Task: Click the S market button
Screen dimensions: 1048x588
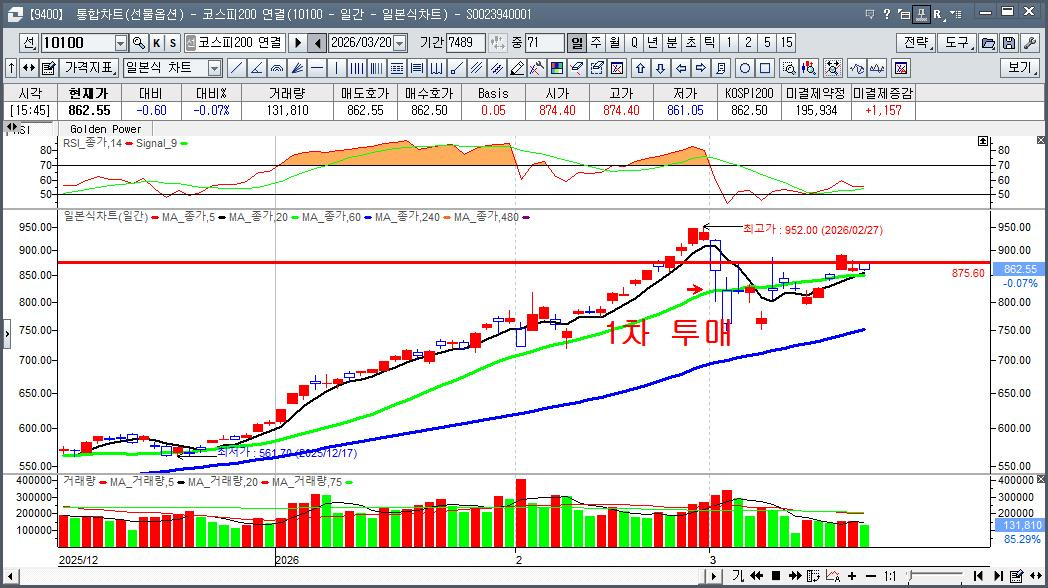Action: [172, 43]
